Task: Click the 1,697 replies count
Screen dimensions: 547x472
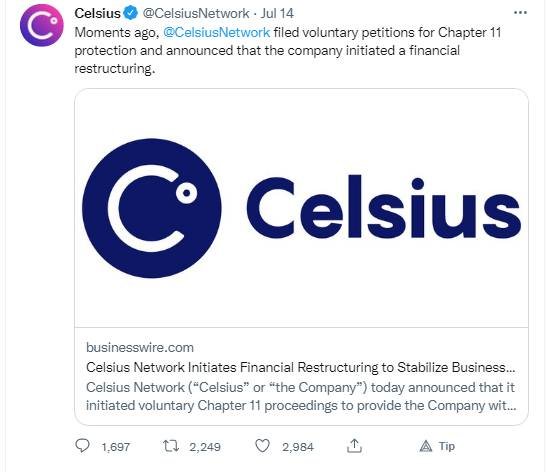Action: click(115, 447)
